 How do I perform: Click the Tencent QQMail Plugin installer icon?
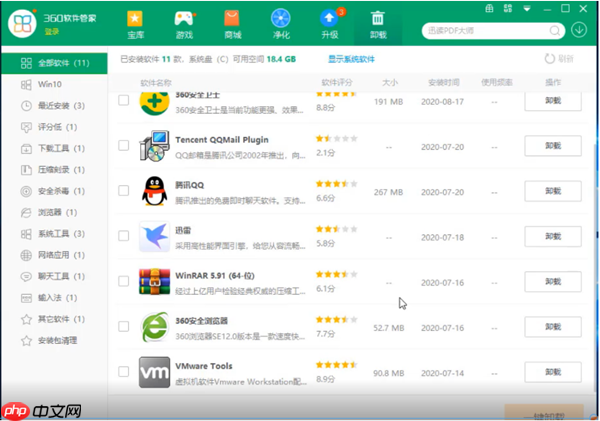point(154,146)
